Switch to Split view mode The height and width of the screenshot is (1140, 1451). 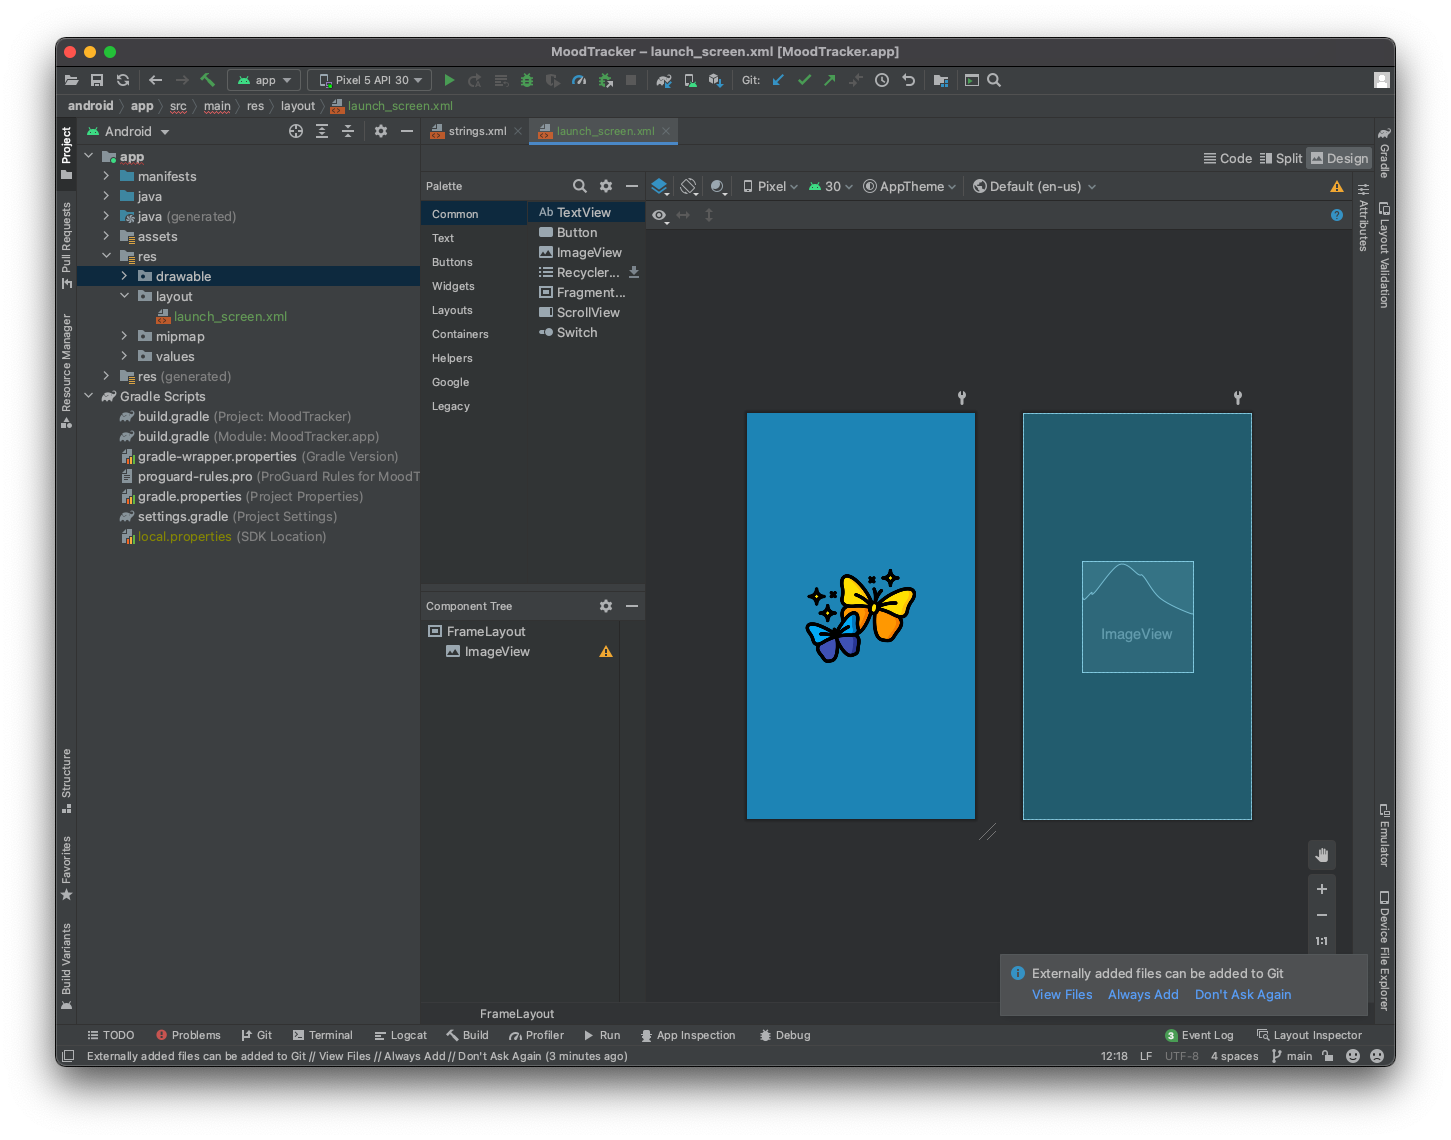pos(1281,158)
